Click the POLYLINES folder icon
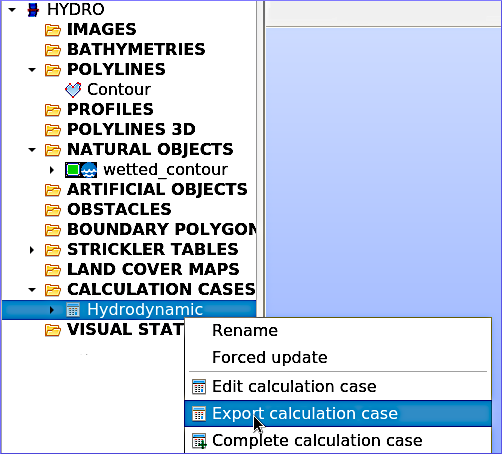502x454 pixels. [x=53, y=70]
